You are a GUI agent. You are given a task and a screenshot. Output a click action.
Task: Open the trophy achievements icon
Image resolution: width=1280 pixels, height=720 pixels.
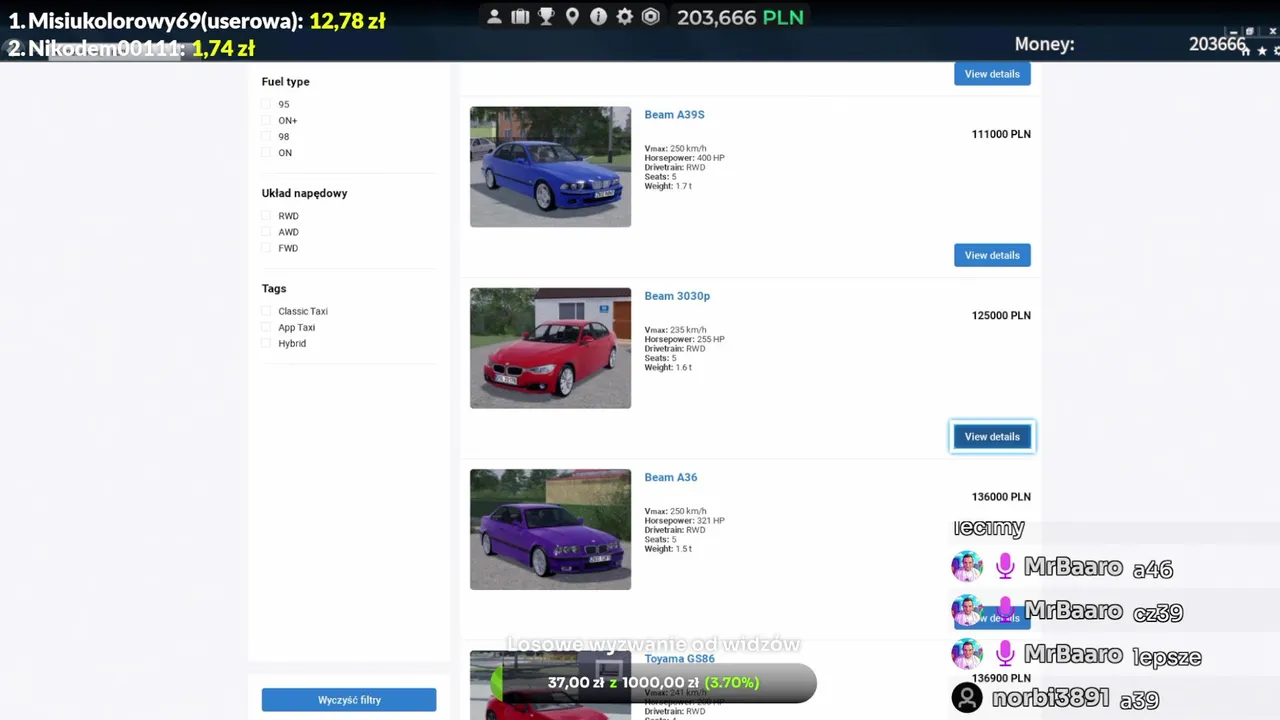[x=546, y=17]
